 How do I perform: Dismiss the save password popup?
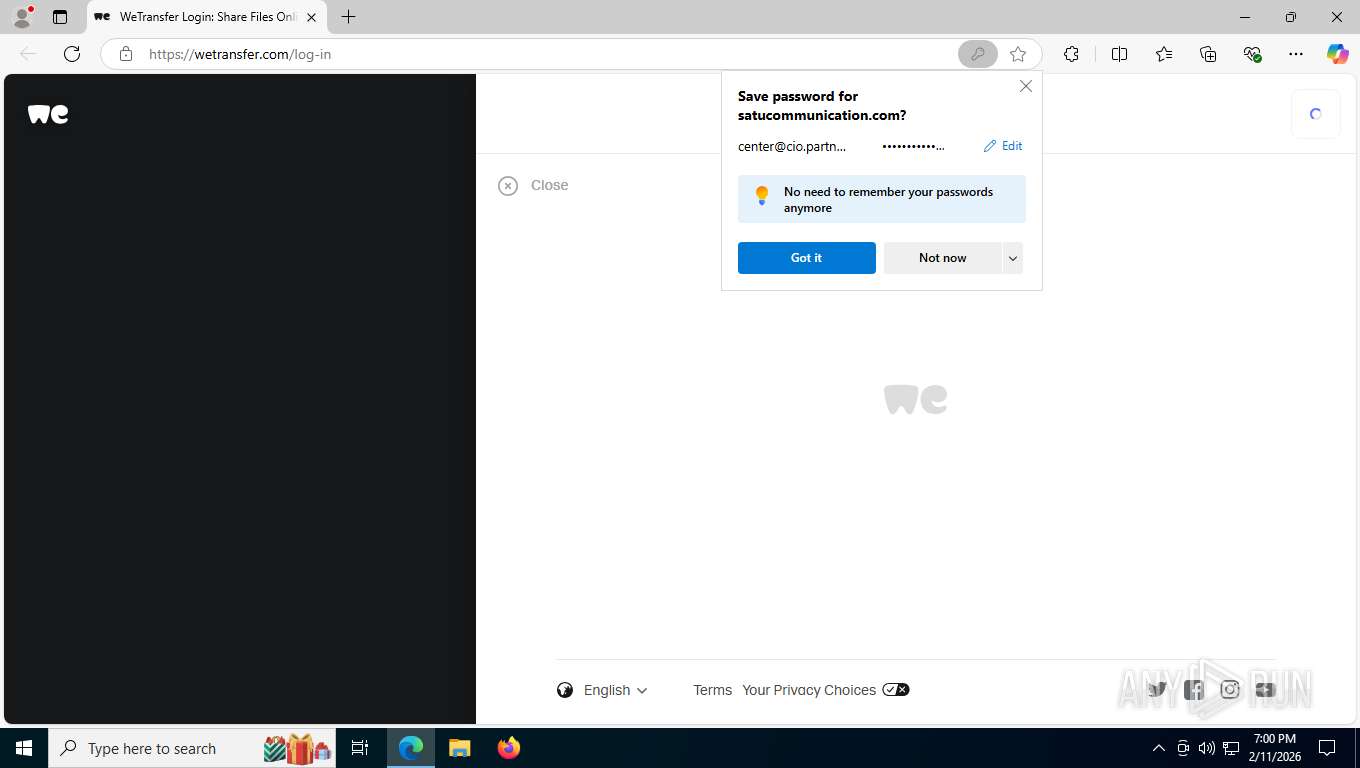[x=1025, y=86]
